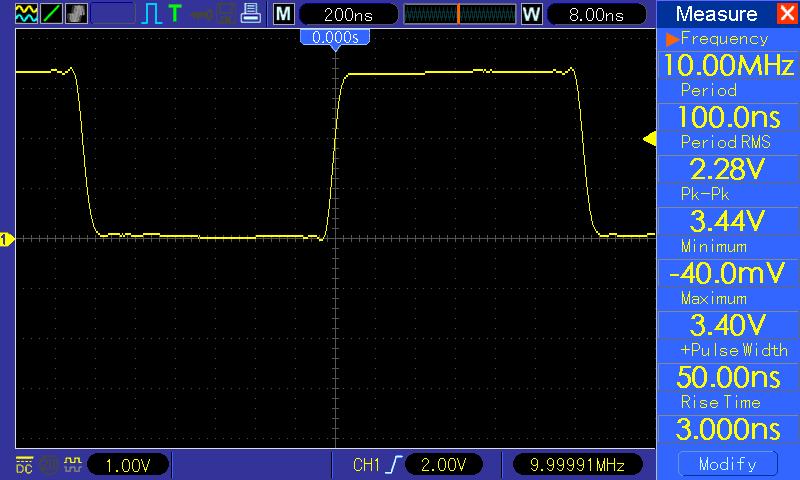Viewport: 800px width, 480px height.
Task: Click the Modify button
Action: (728, 464)
